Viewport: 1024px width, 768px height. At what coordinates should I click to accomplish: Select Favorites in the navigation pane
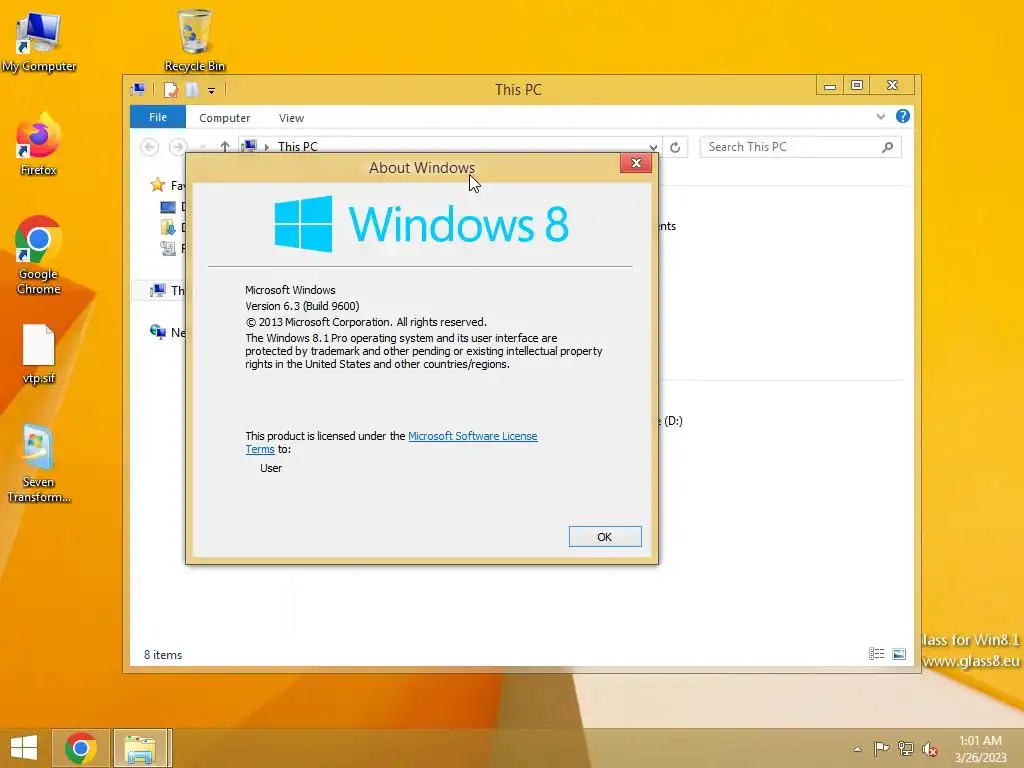(x=167, y=185)
